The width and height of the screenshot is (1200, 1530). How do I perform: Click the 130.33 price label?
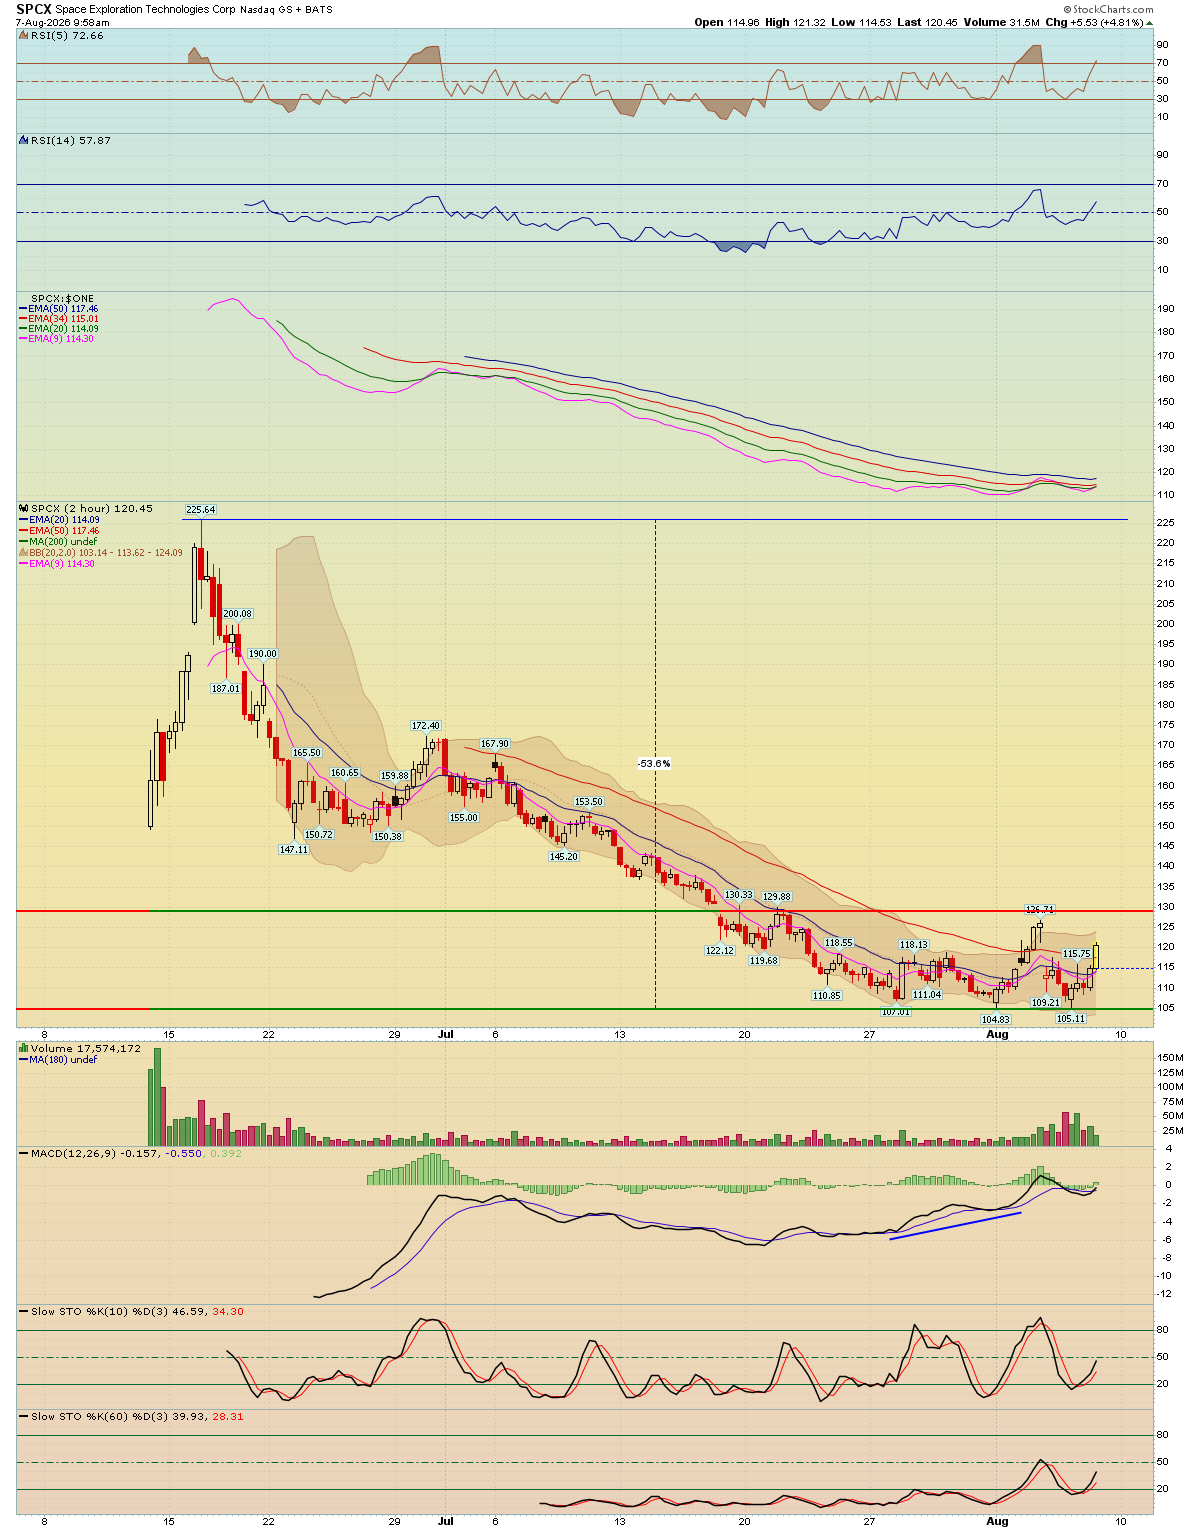pyautogui.click(x=739, y=895)
